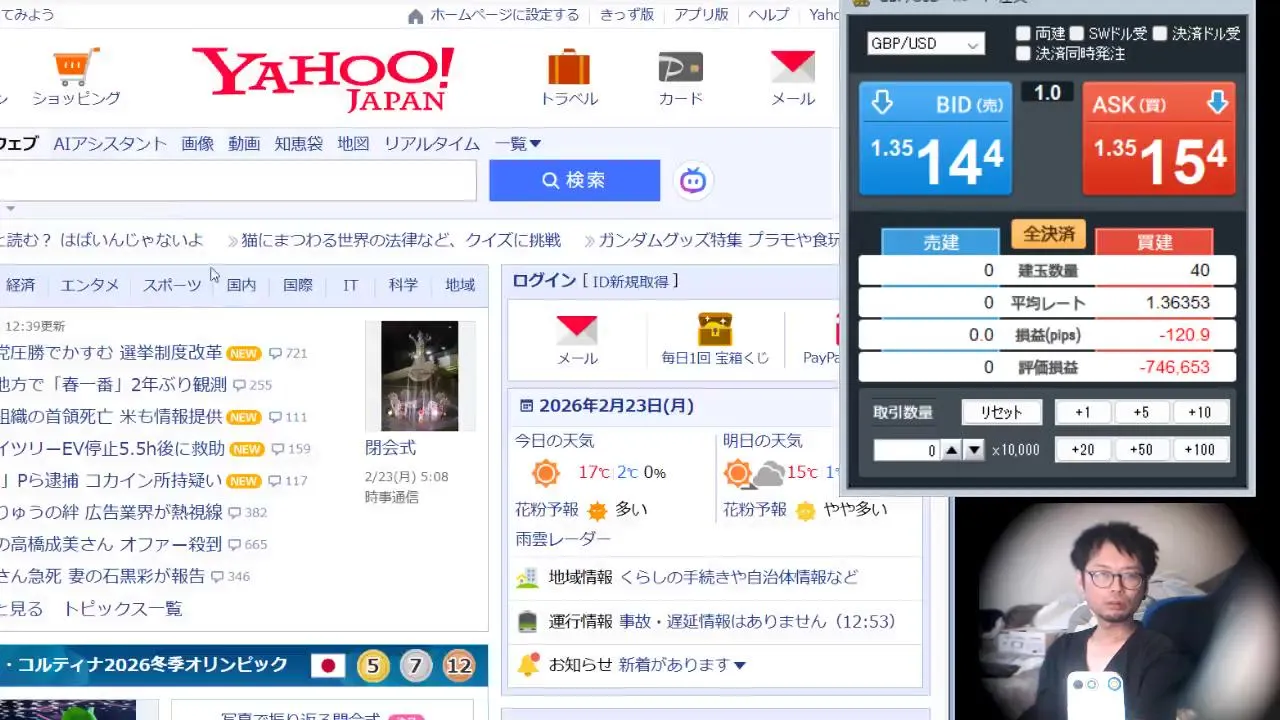
Task: Switch to the スポーツ news tab
Action: [x=172, y=285]
